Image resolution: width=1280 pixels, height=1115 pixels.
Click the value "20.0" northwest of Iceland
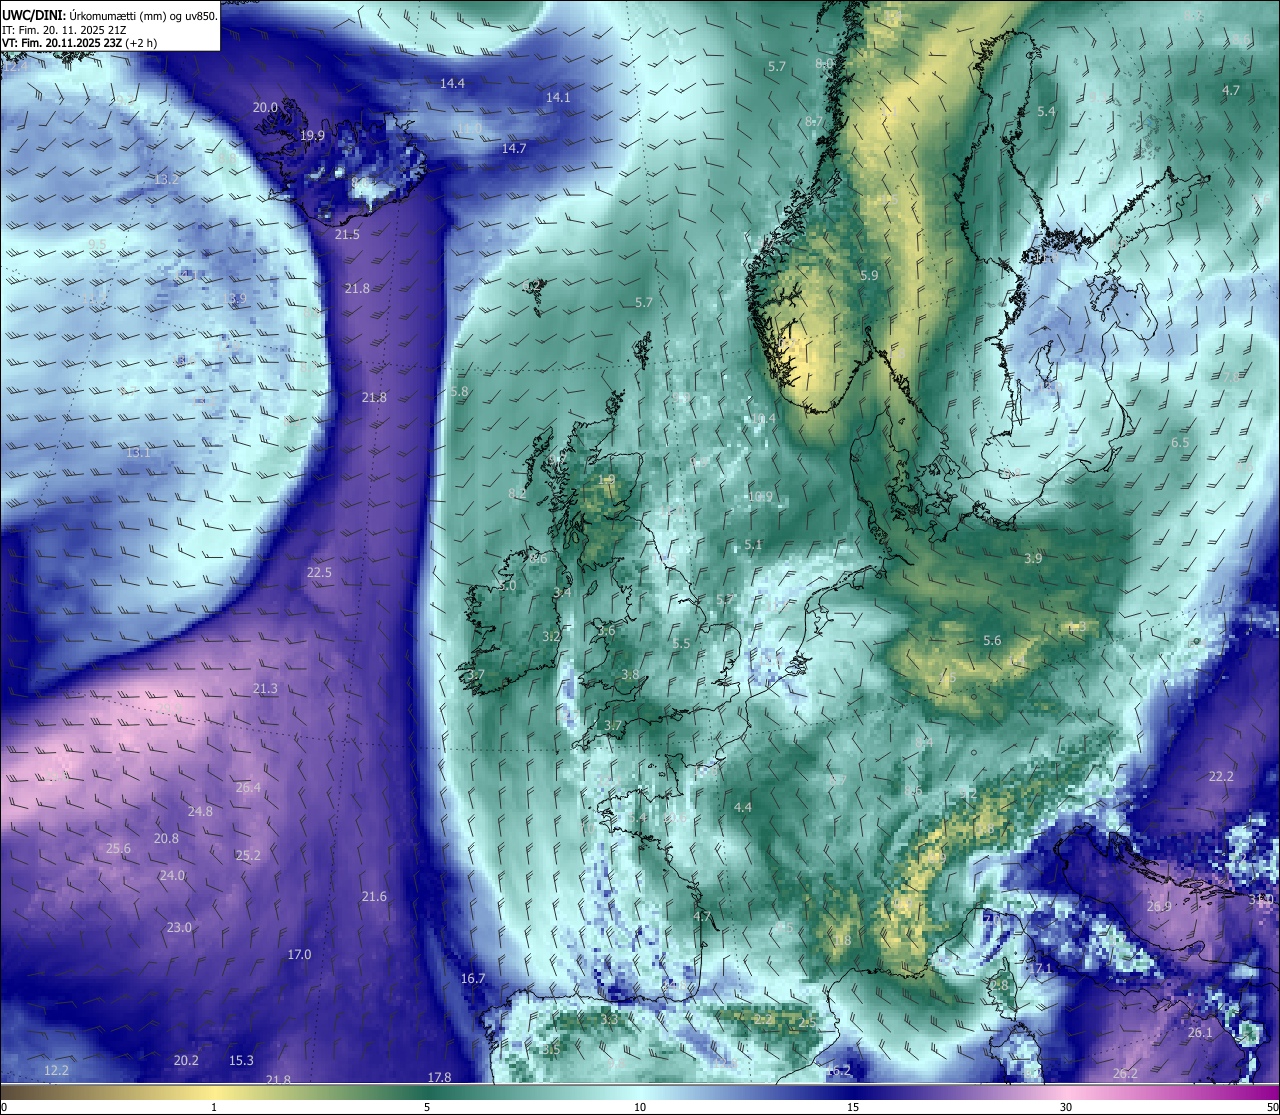pos(265,107)
